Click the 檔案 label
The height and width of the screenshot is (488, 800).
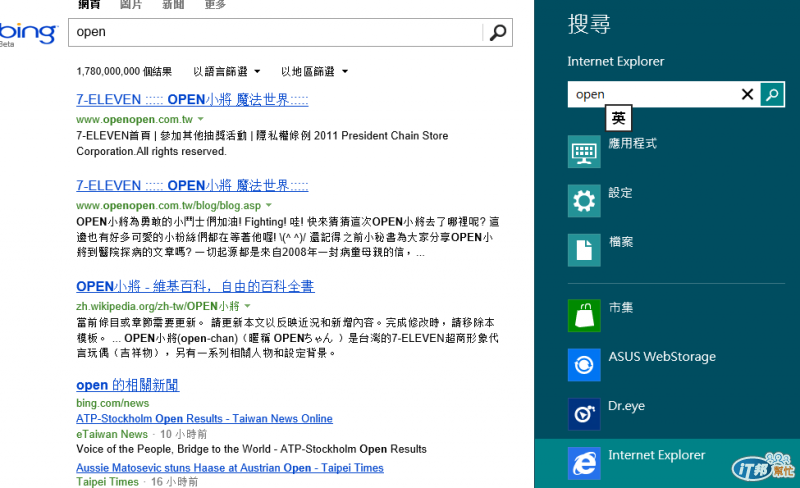pos(621,242)
